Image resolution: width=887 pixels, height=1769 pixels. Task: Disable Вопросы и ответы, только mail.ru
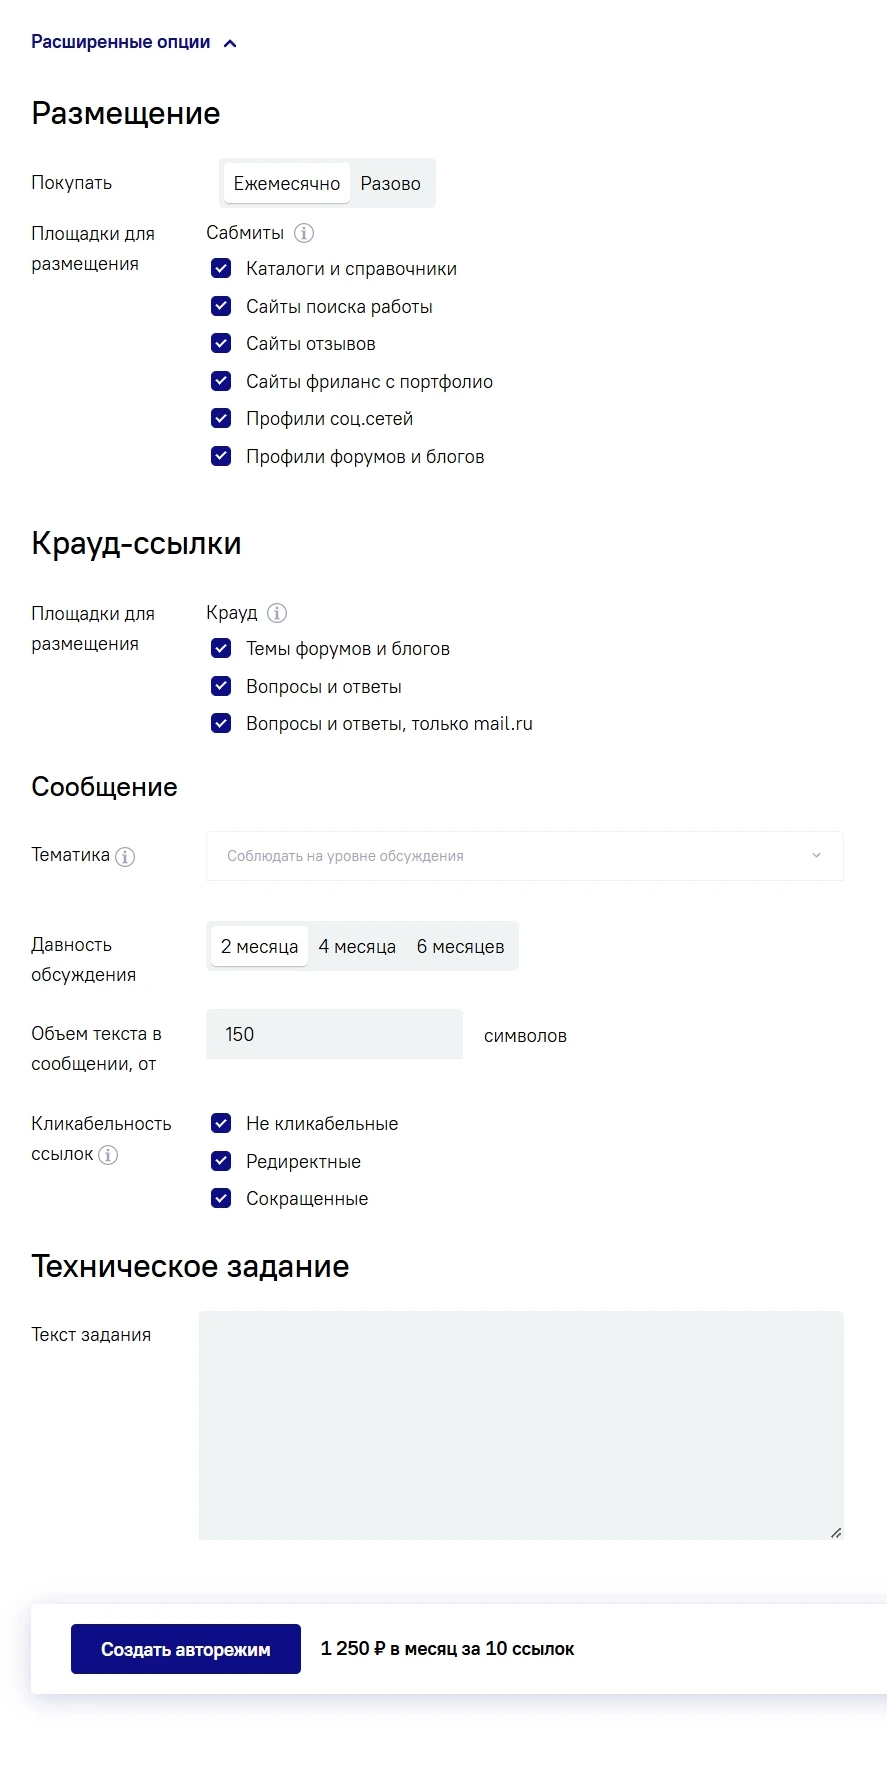(221, 724)
